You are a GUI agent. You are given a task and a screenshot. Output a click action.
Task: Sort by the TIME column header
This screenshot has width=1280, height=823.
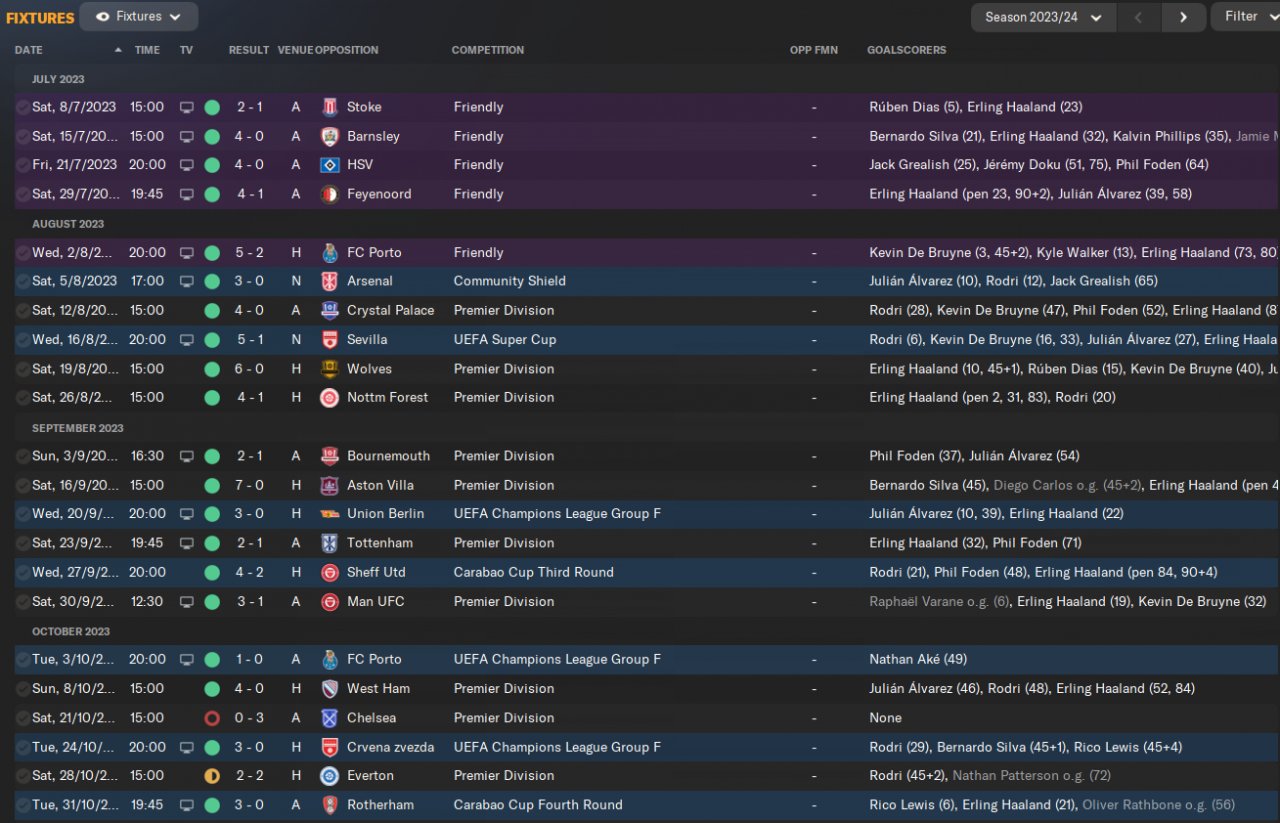(x=147, y=50)
